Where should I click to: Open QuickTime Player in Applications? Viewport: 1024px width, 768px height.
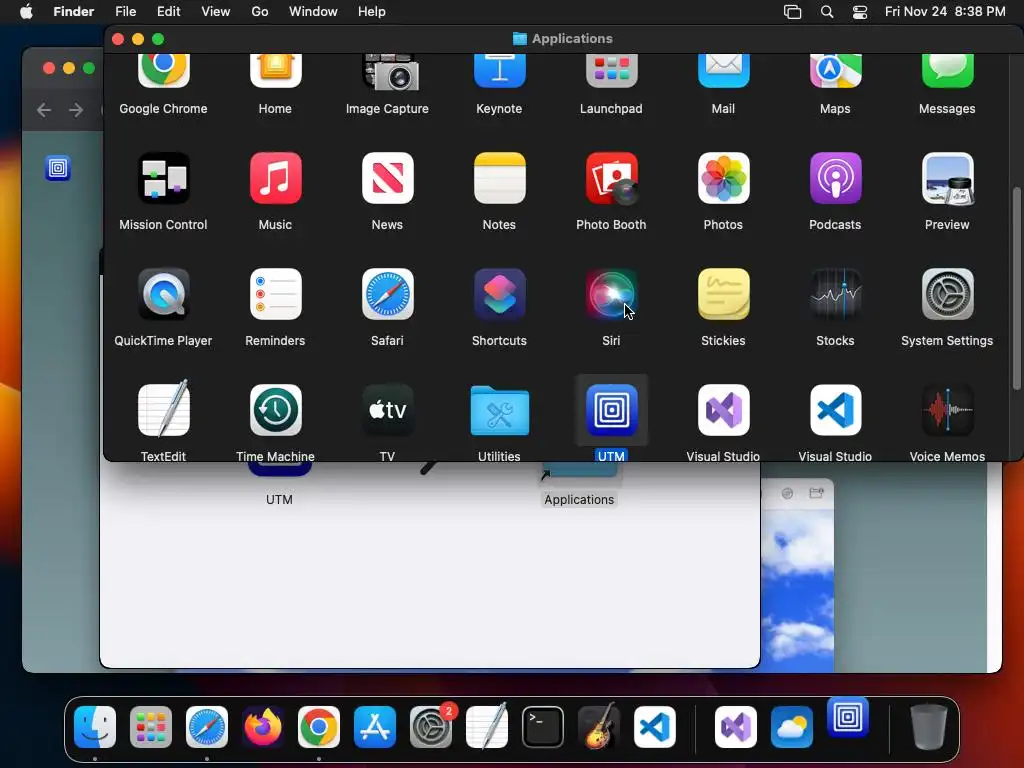pos(163,295)
